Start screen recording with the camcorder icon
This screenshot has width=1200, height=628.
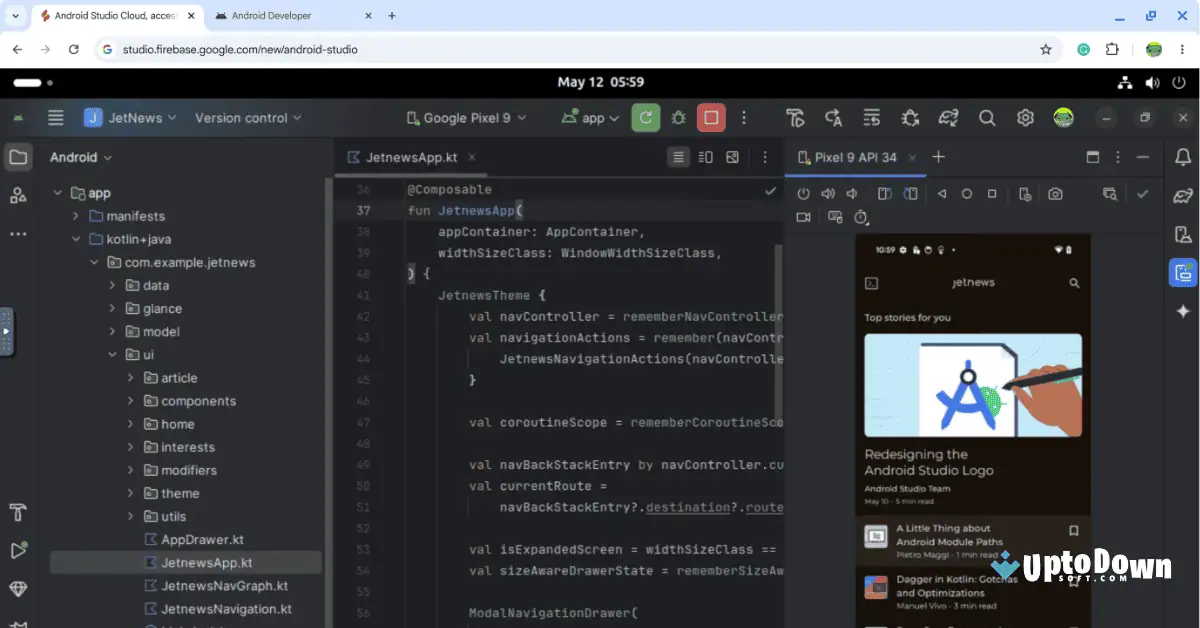[x=804, y=216]
